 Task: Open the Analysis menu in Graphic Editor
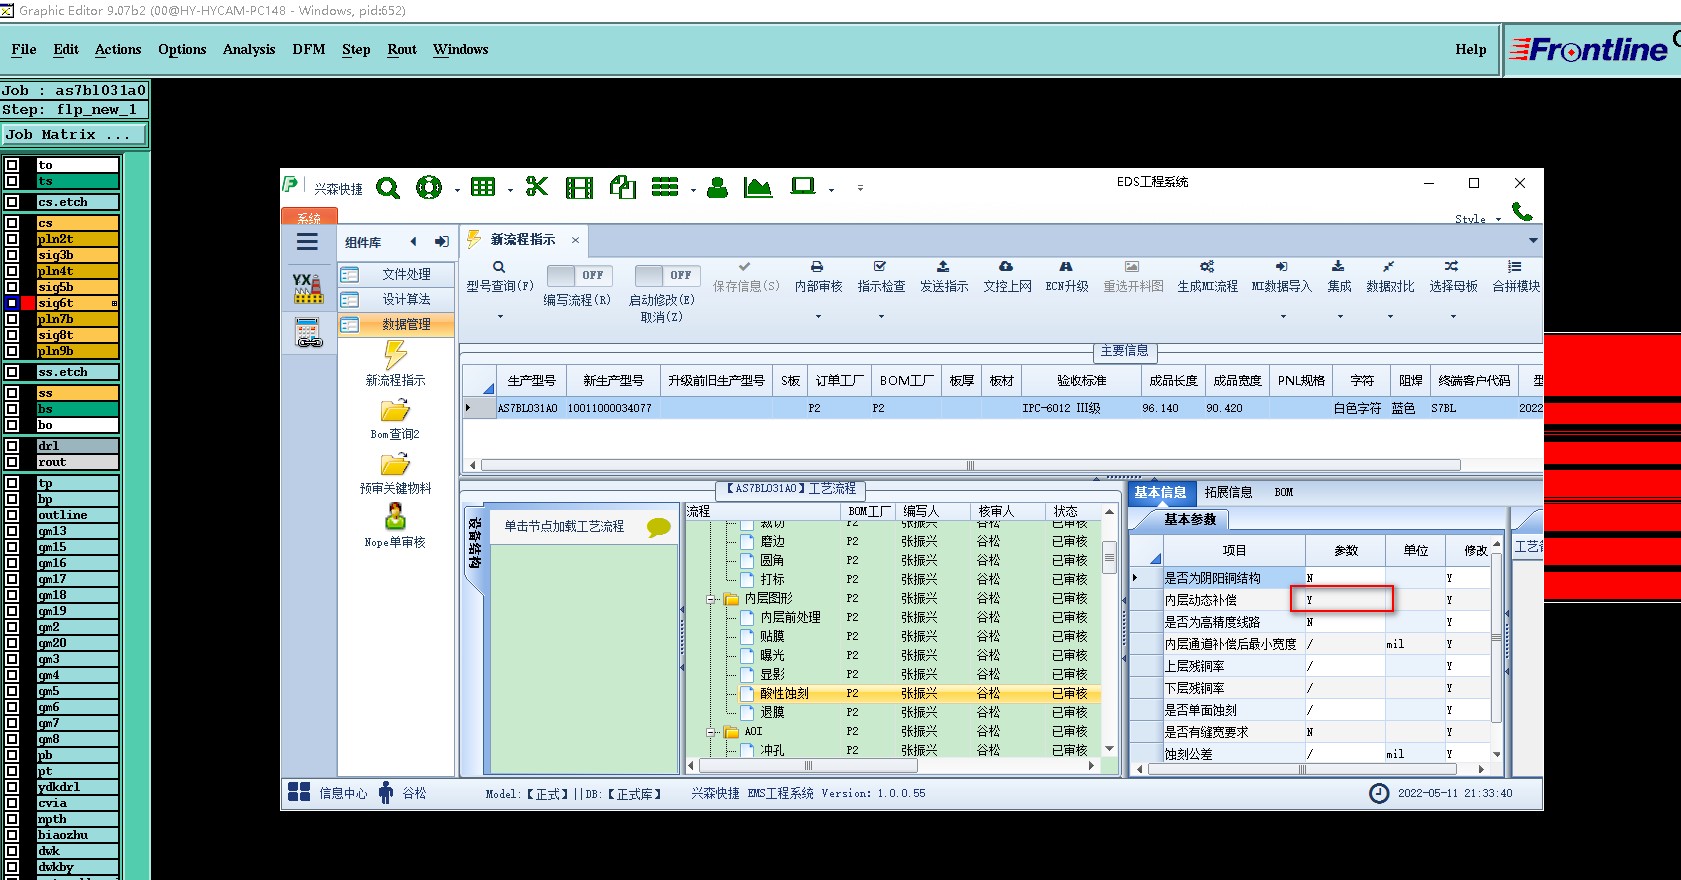249,49
